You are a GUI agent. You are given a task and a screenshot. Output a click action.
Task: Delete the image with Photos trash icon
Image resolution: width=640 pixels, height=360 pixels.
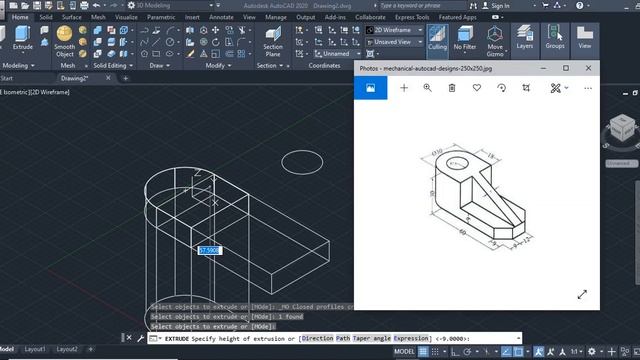452,88
